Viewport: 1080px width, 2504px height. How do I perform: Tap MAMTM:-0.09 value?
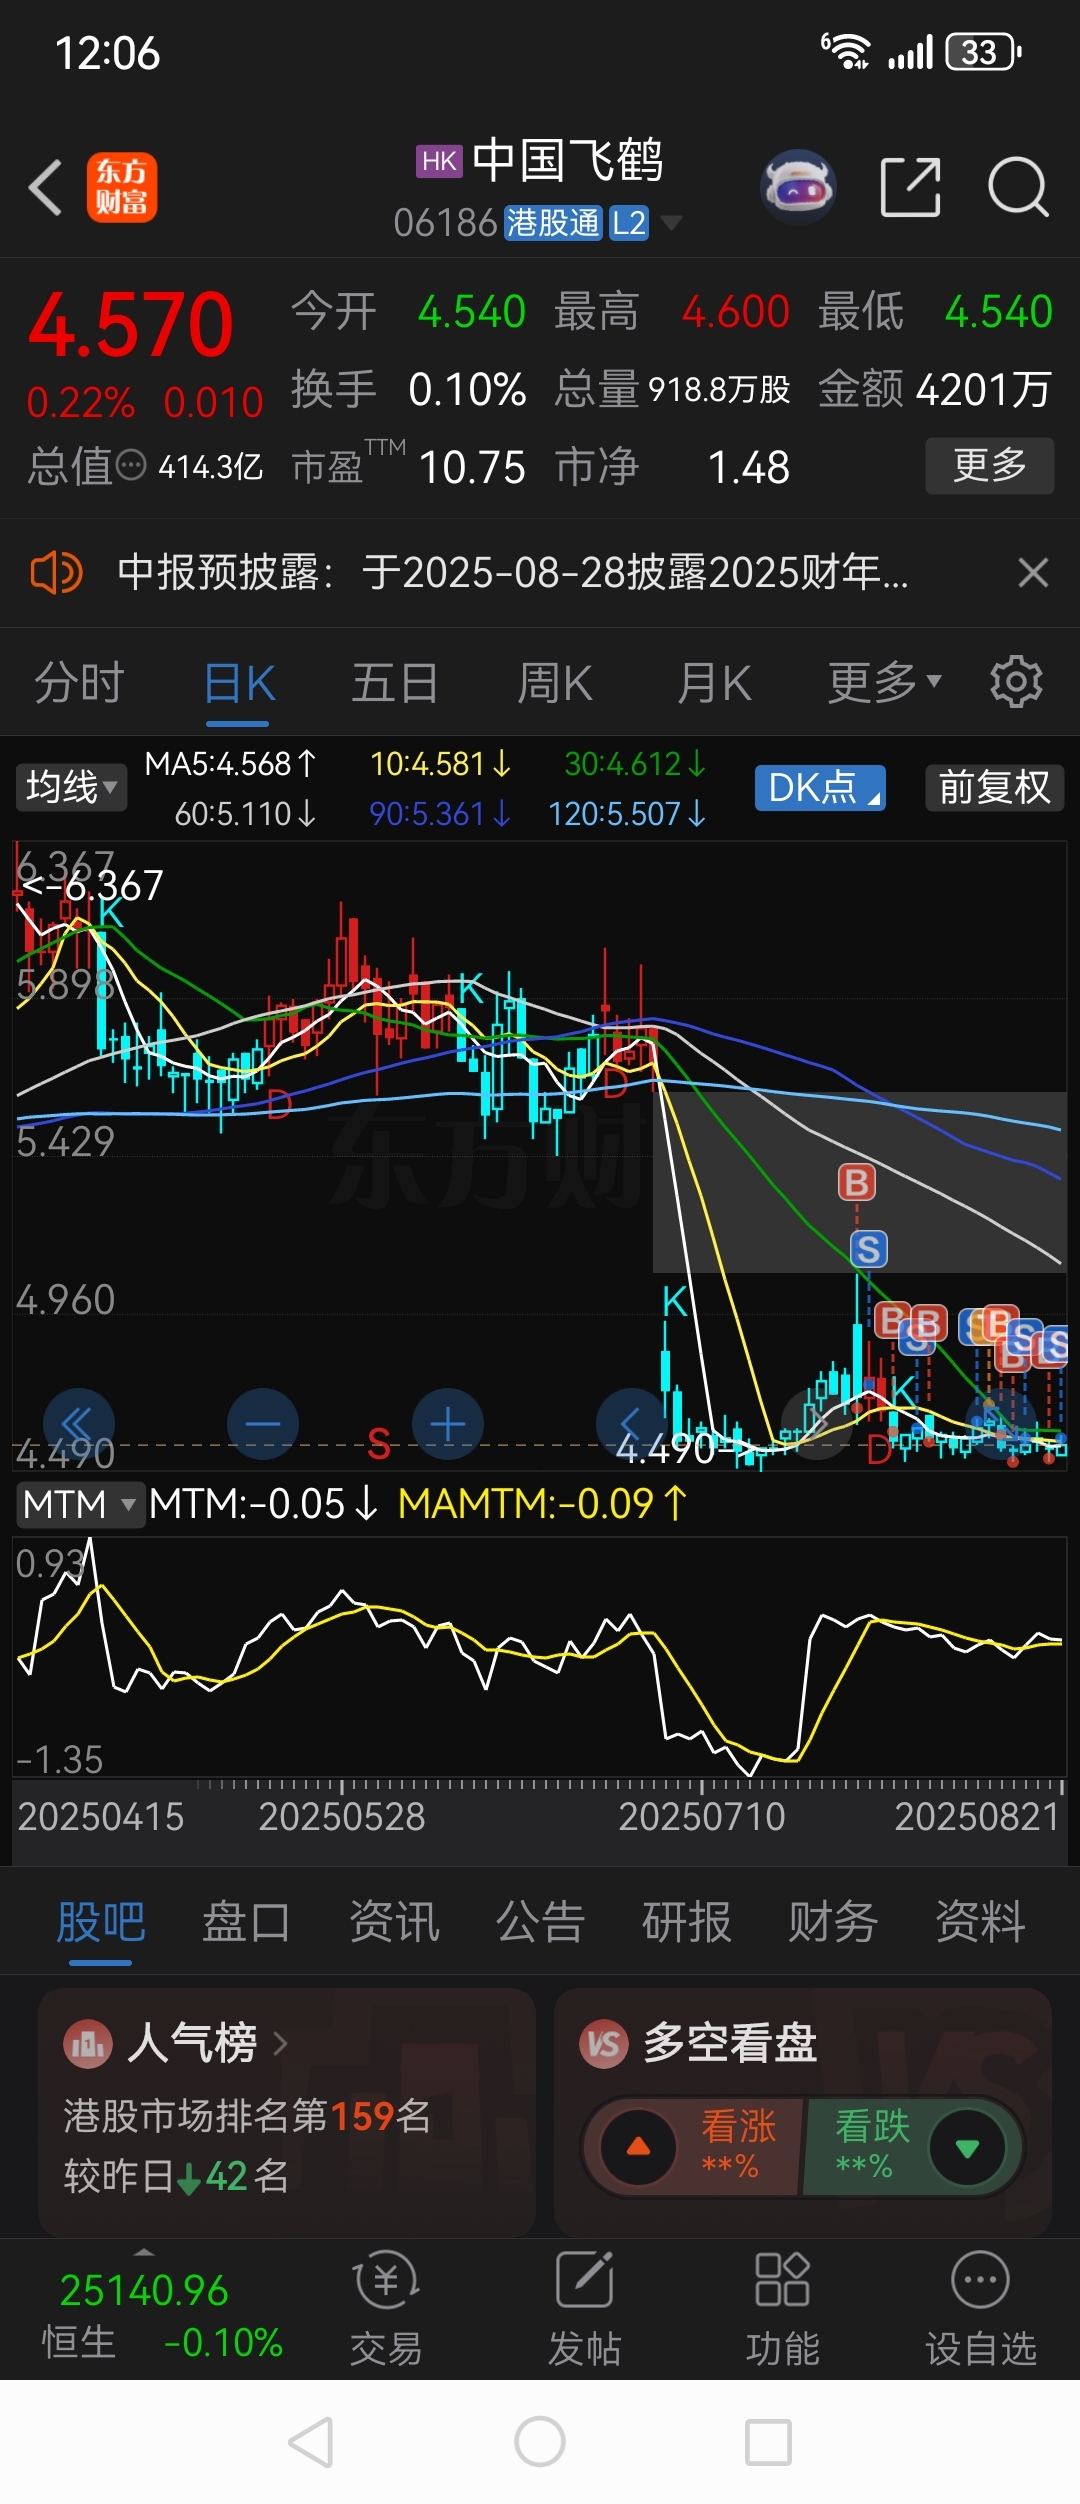click(x=543, y=1504)
